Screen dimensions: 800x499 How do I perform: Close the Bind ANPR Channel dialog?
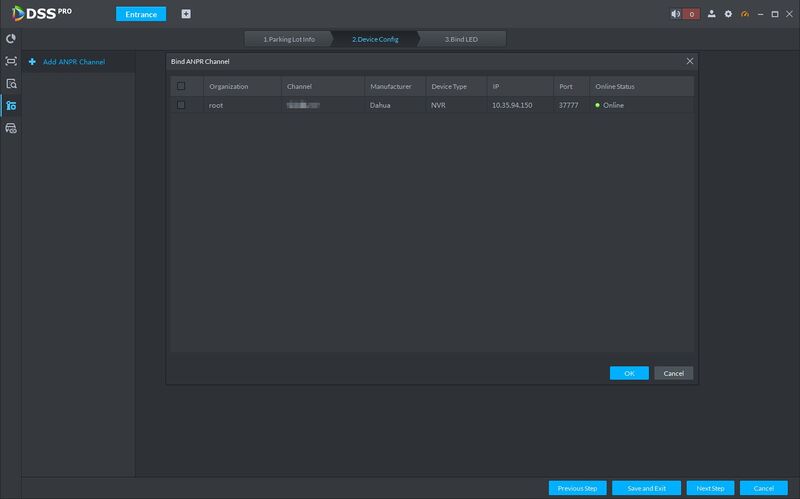coord(690,61)
